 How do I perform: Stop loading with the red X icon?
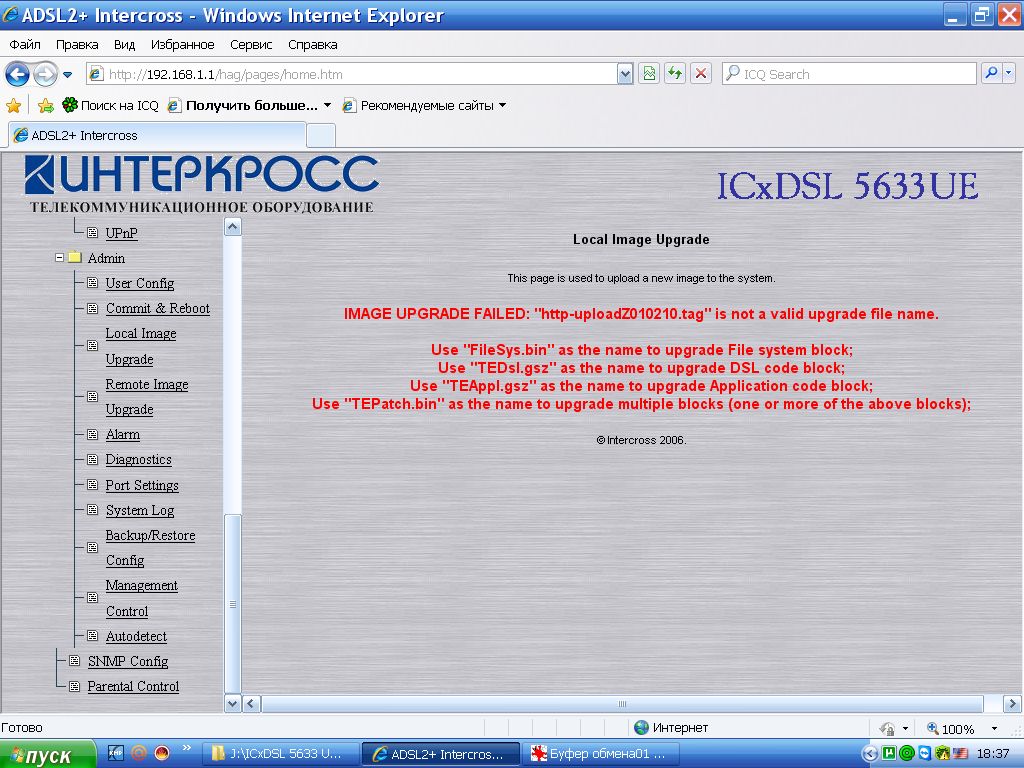pos(701,74)
